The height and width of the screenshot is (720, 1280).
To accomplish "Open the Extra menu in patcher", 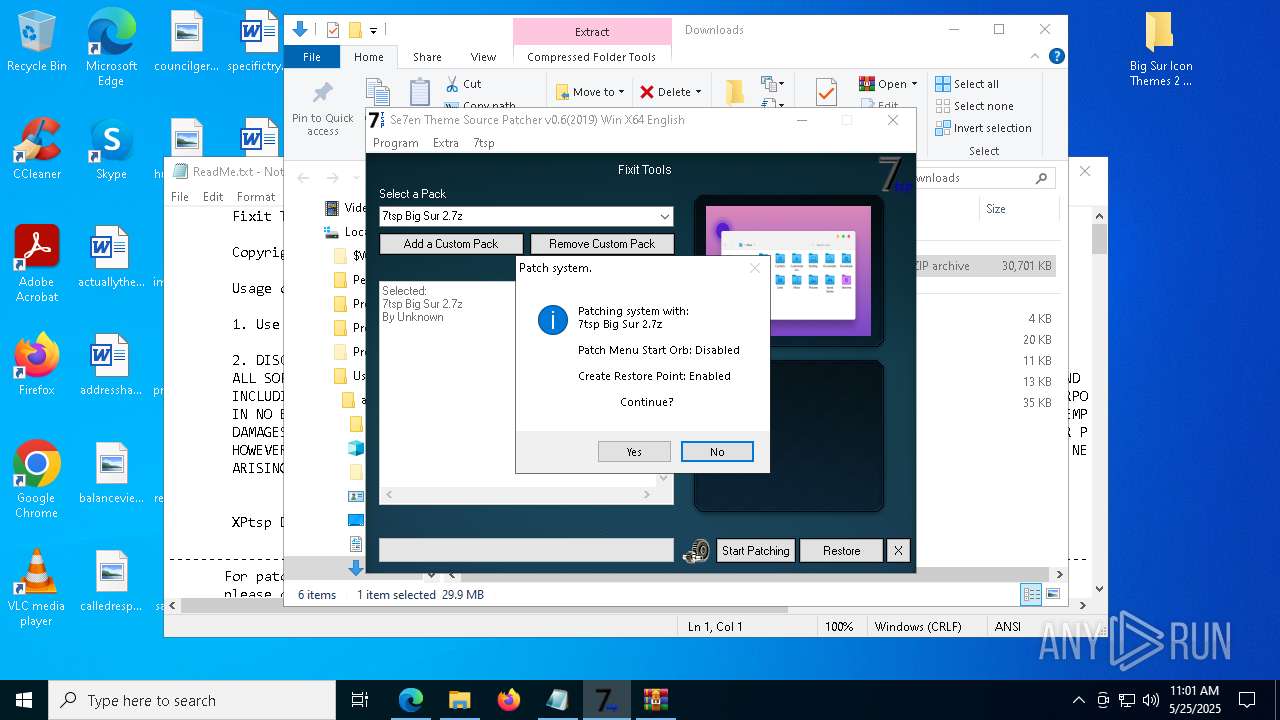I will 446,143.
